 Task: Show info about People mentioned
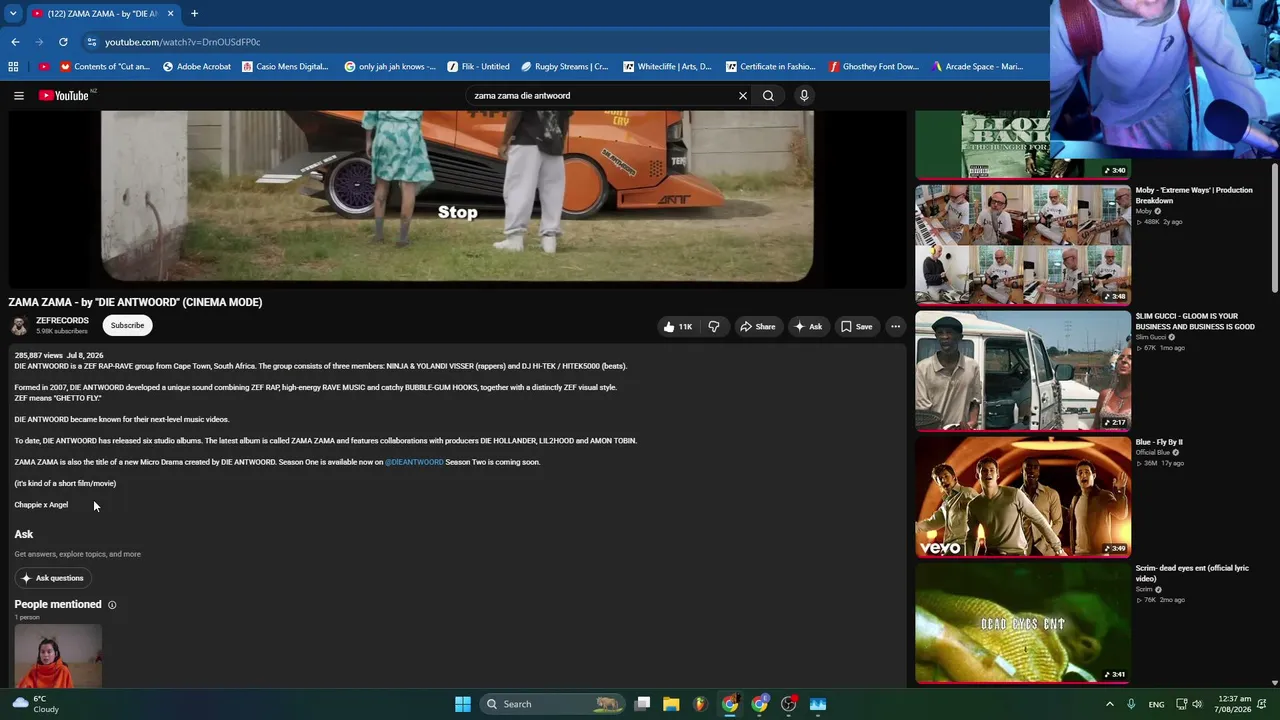click(x=112, y=605)
